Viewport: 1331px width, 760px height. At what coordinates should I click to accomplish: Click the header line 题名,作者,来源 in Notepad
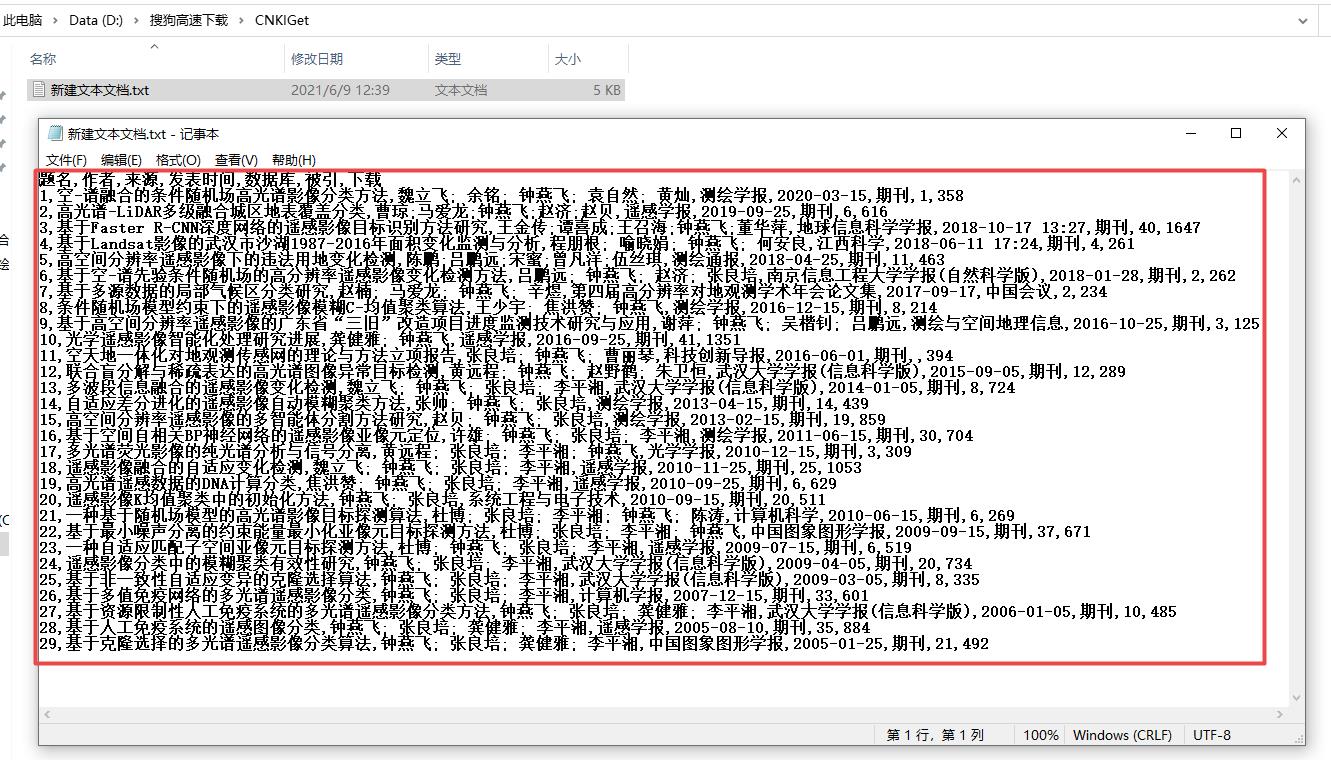(210, 180)
